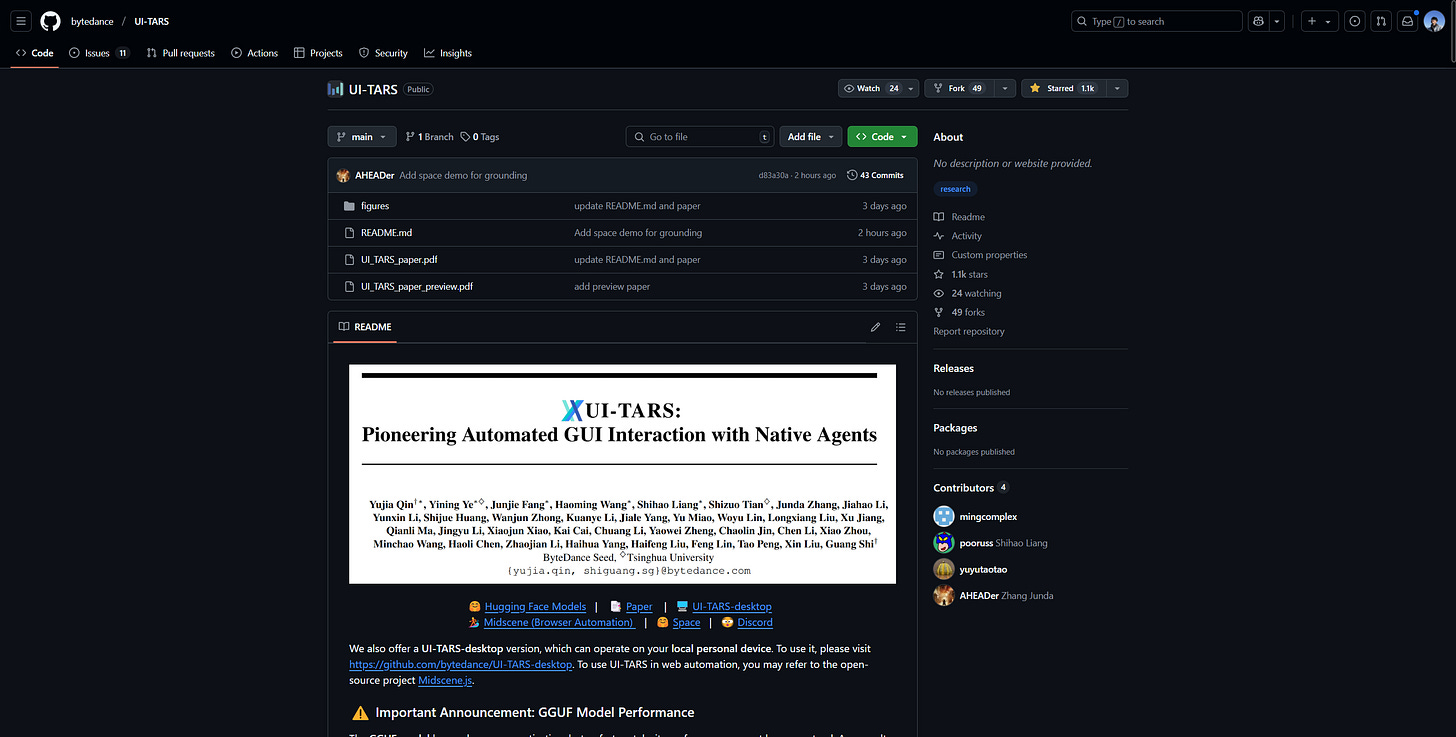Open notifications inbox icon
The height and width of the screenshot is (737, 1456).
(1407, 21)
